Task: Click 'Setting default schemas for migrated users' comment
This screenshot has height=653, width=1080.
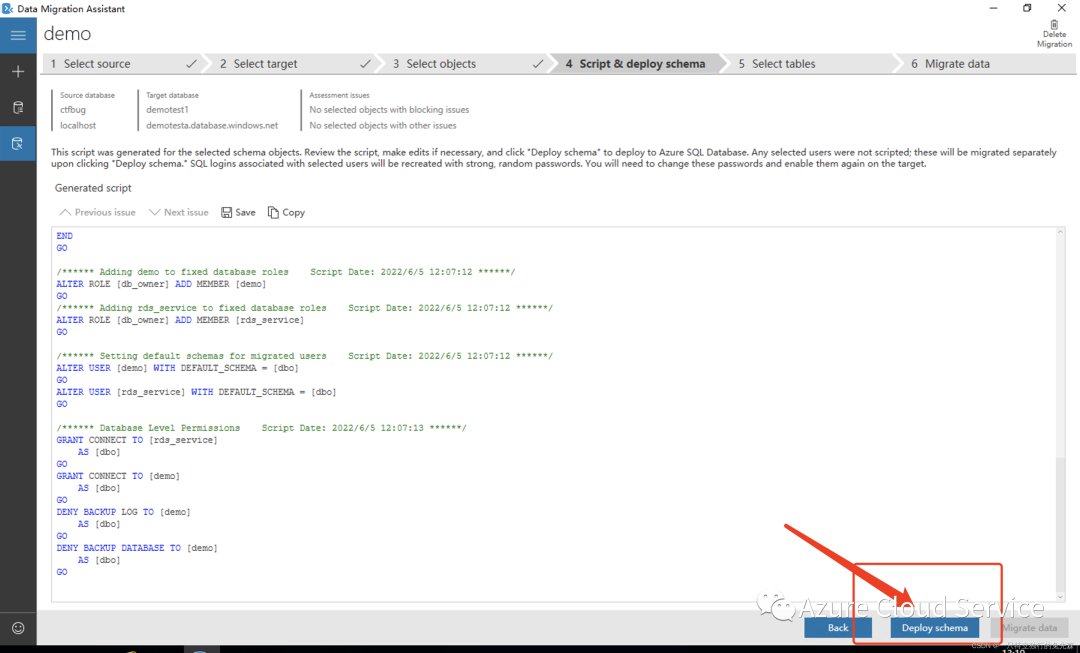Action: 304,356
